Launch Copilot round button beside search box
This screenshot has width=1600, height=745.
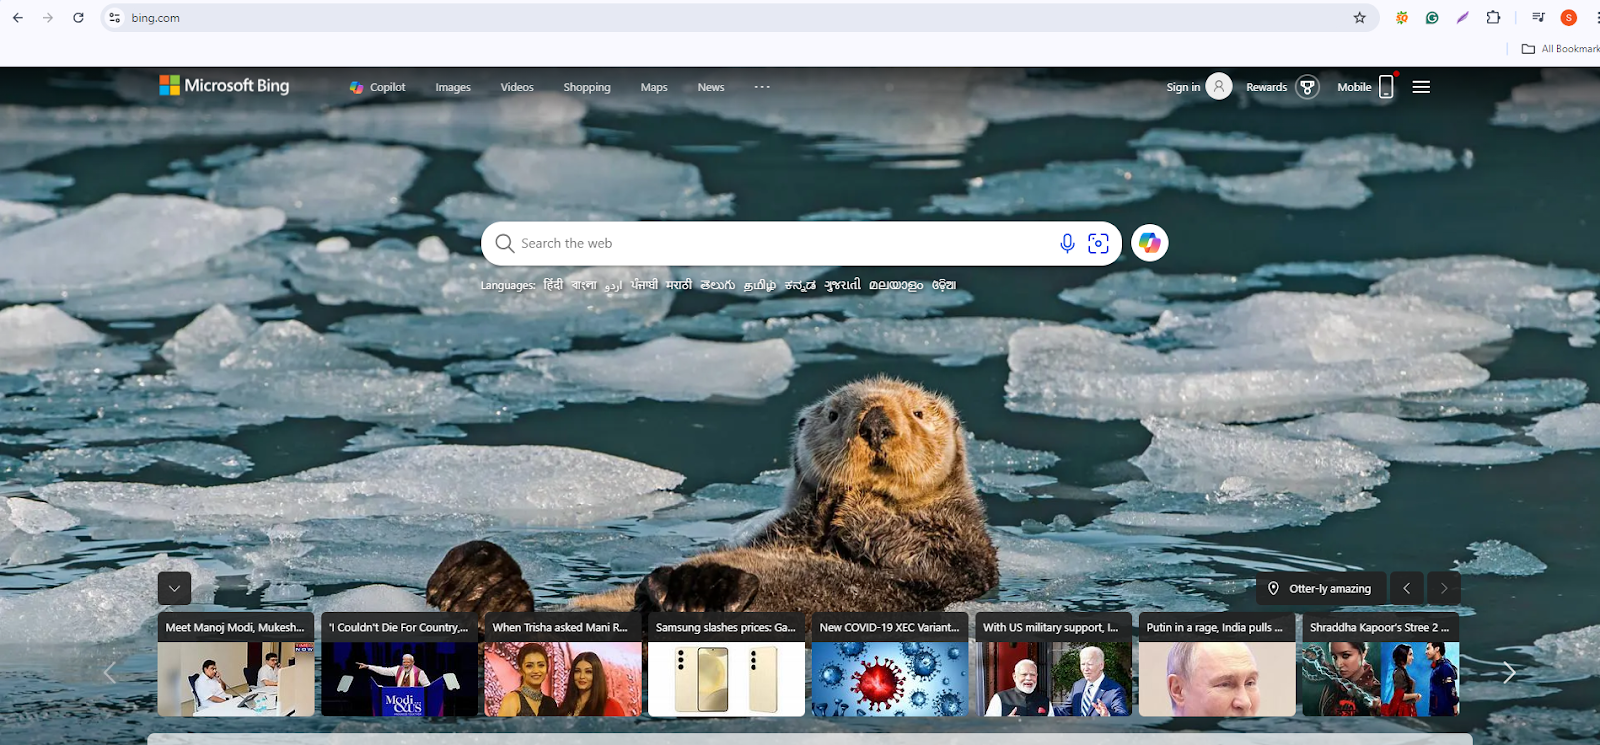coord(1150,243)
